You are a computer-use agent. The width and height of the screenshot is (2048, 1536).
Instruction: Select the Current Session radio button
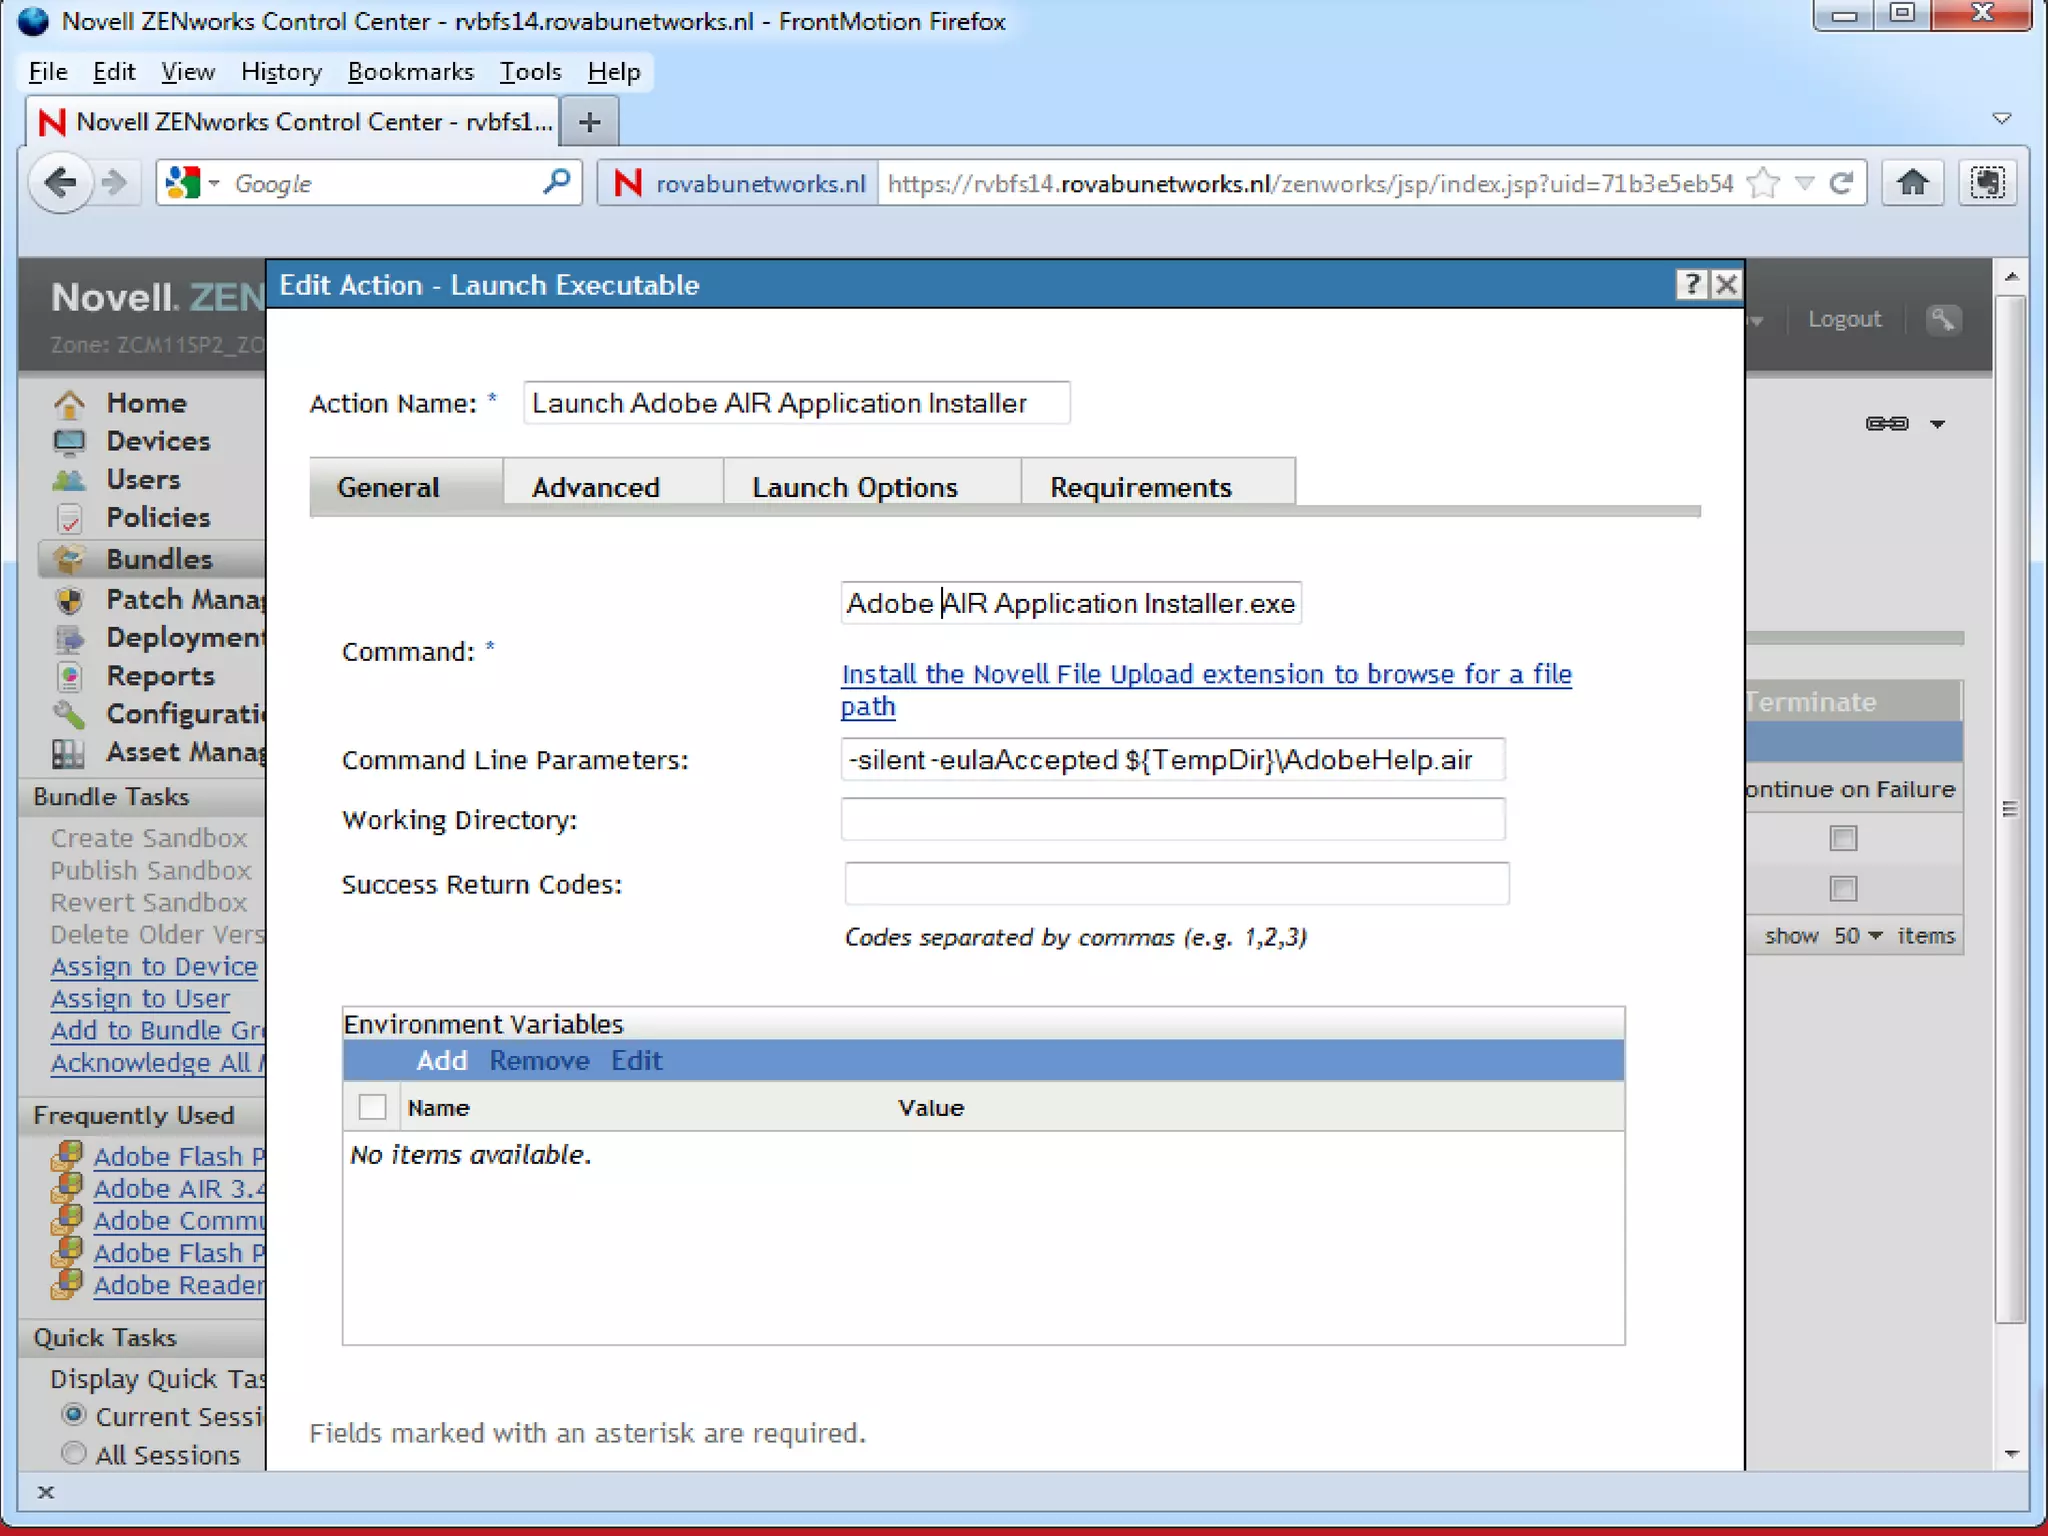pyautogui.click(x=73, y=1415)
